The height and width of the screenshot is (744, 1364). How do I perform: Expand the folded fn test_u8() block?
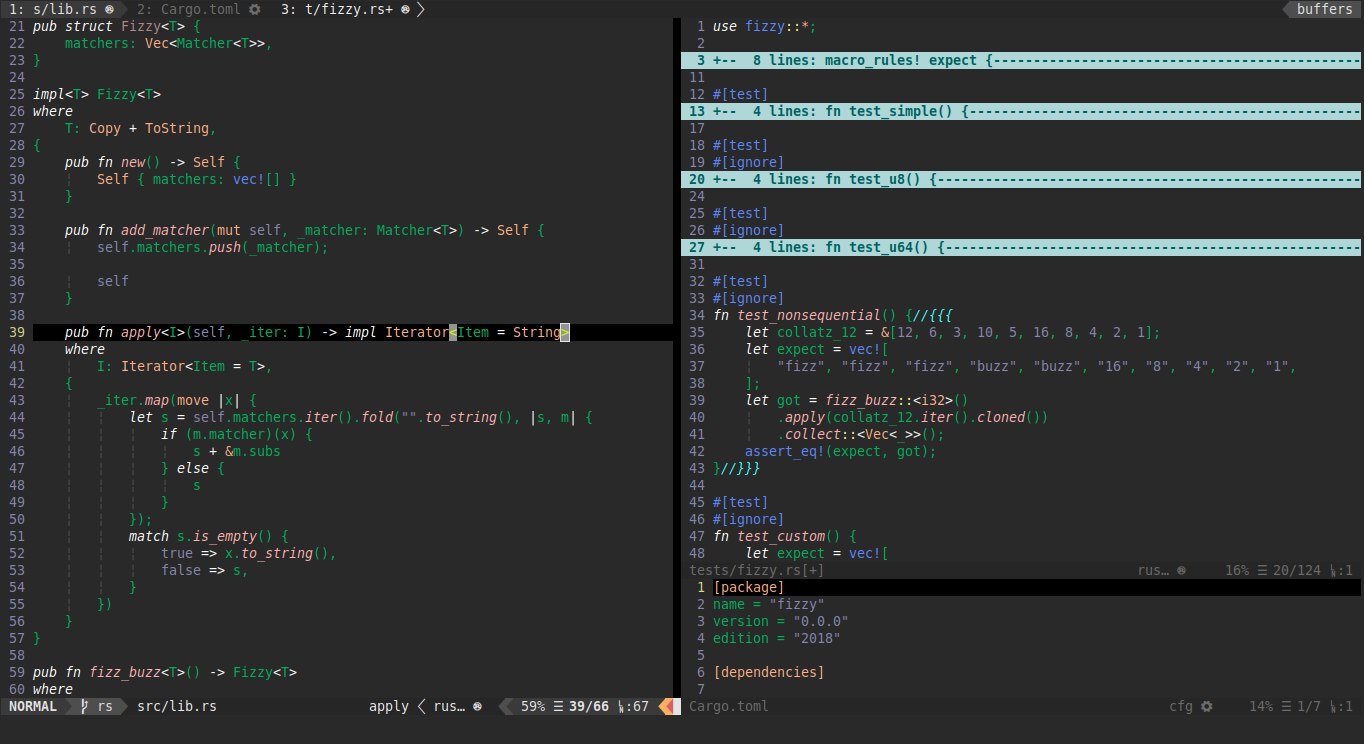coord(1021,179)
